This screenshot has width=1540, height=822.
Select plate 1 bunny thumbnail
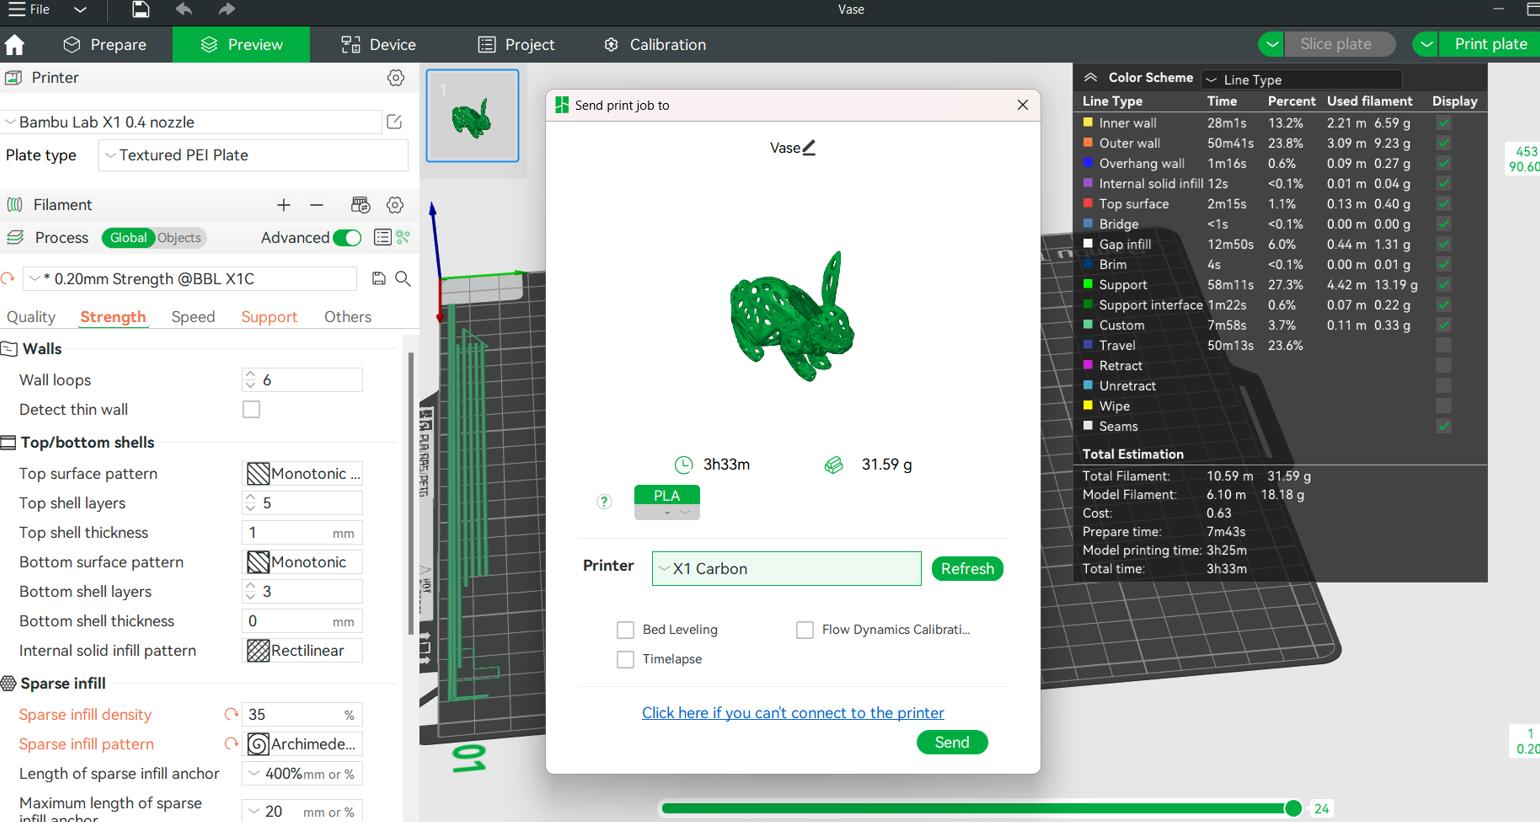click(472, 116)
